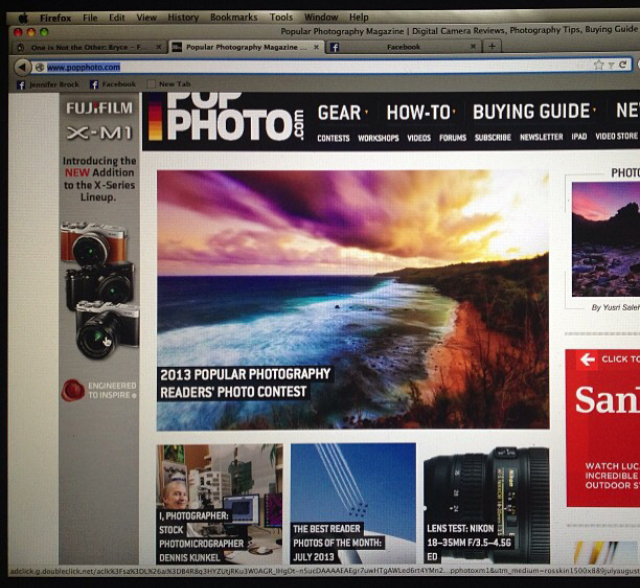This screenshot has width=640, height=588.
Task: Open the Facebook bookmark in the bookmarks bar
Action: tap(113, 84)
